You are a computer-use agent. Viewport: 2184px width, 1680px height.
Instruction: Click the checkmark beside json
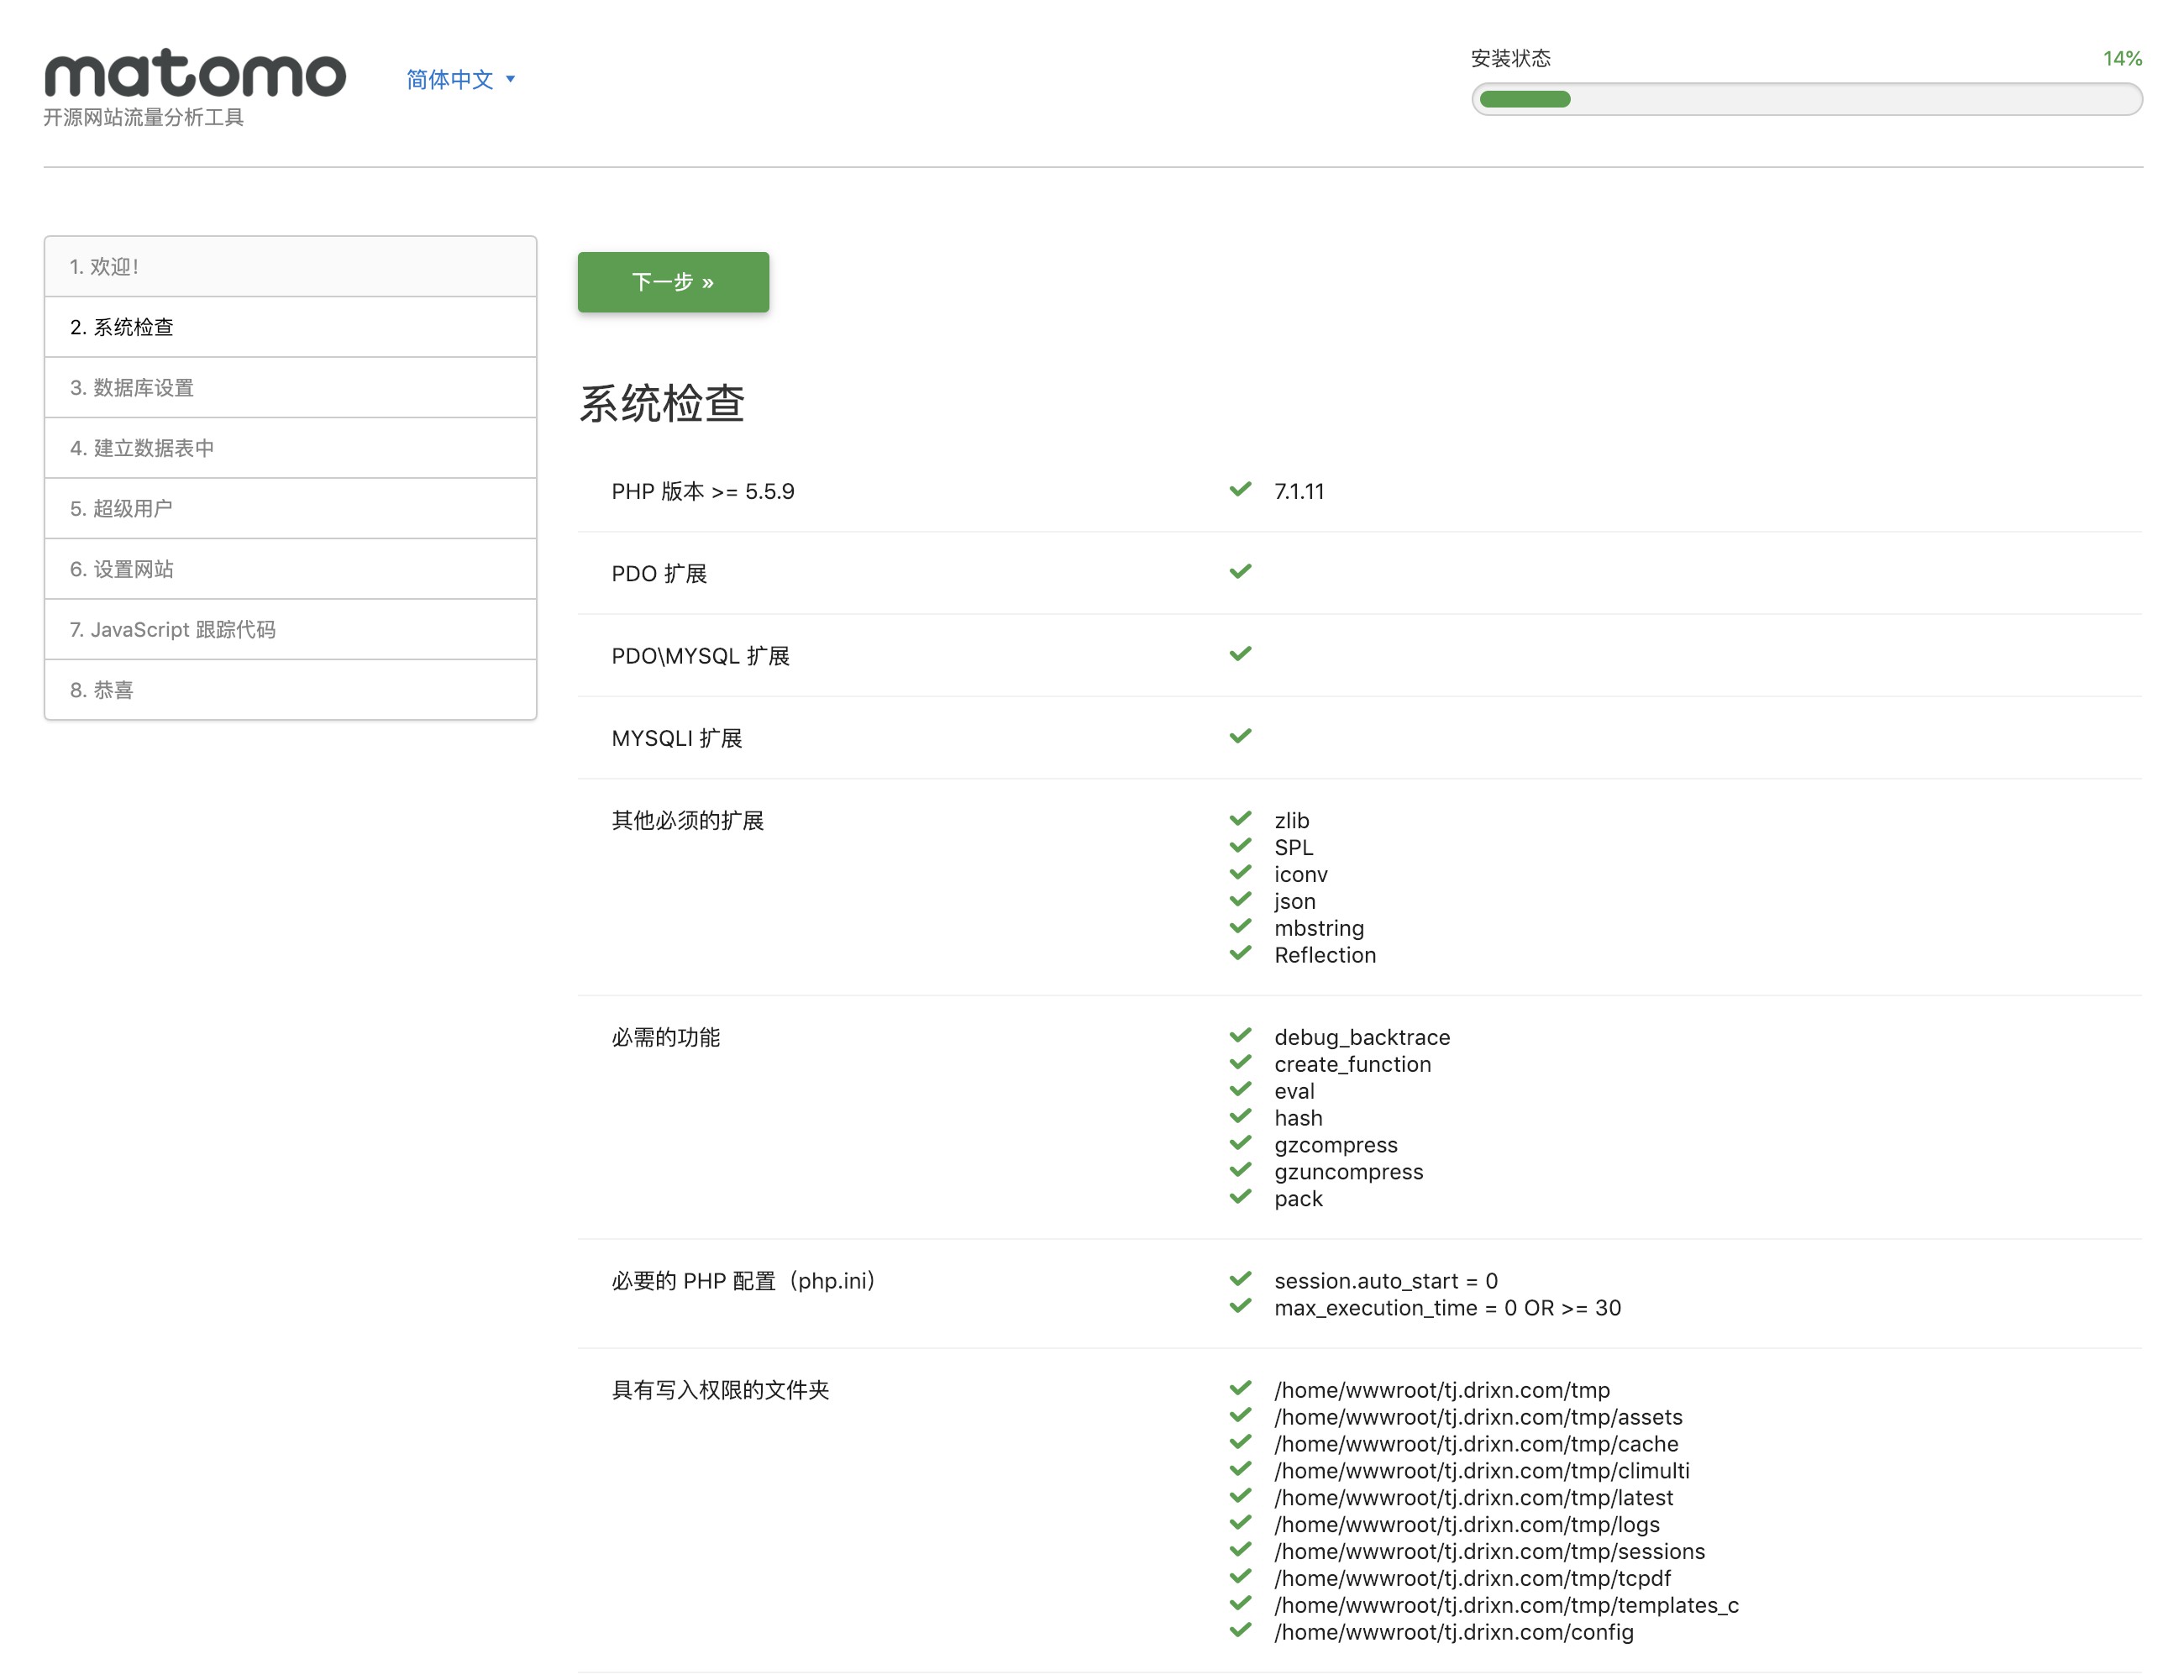1240,899
